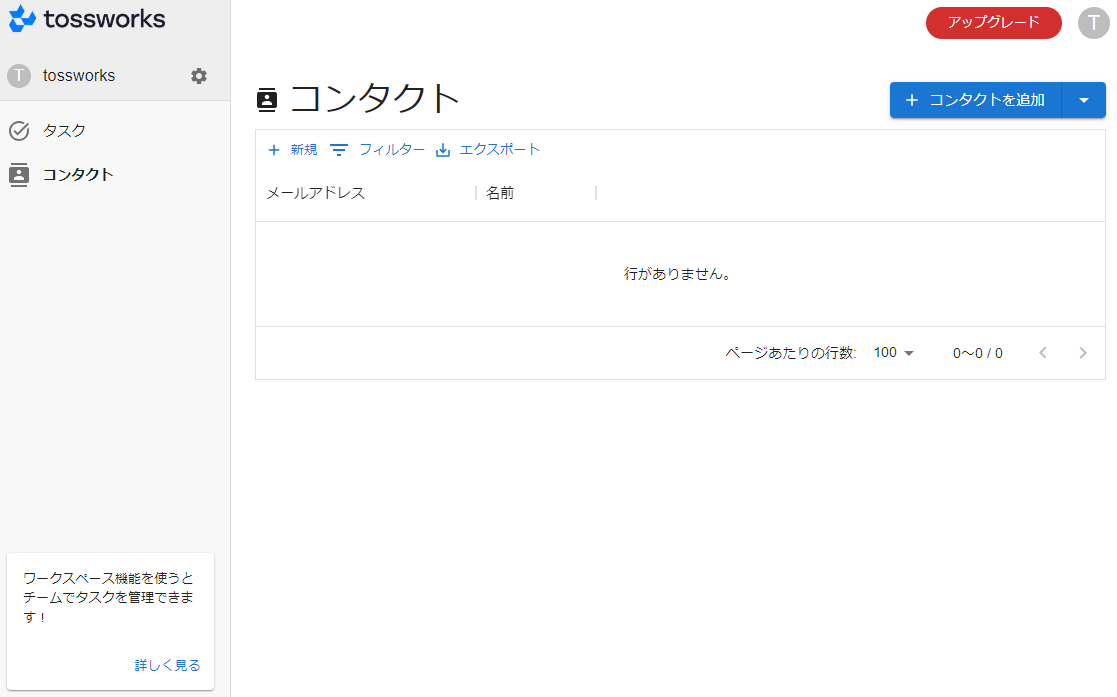Click the tossworks logo icon

[x=22, y=18]
